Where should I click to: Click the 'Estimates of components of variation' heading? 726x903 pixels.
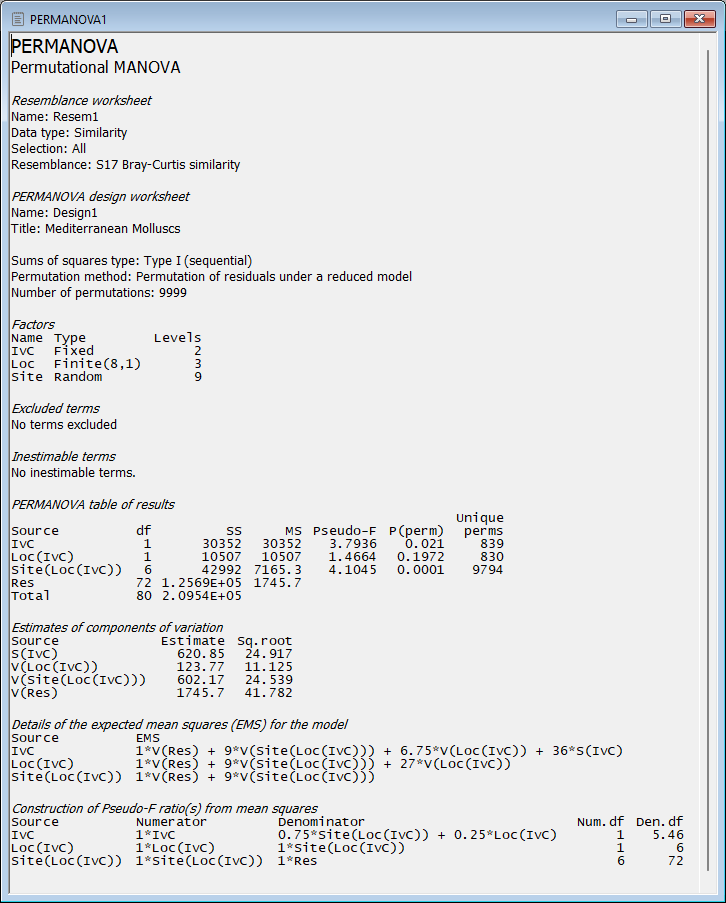pos(116,627)
